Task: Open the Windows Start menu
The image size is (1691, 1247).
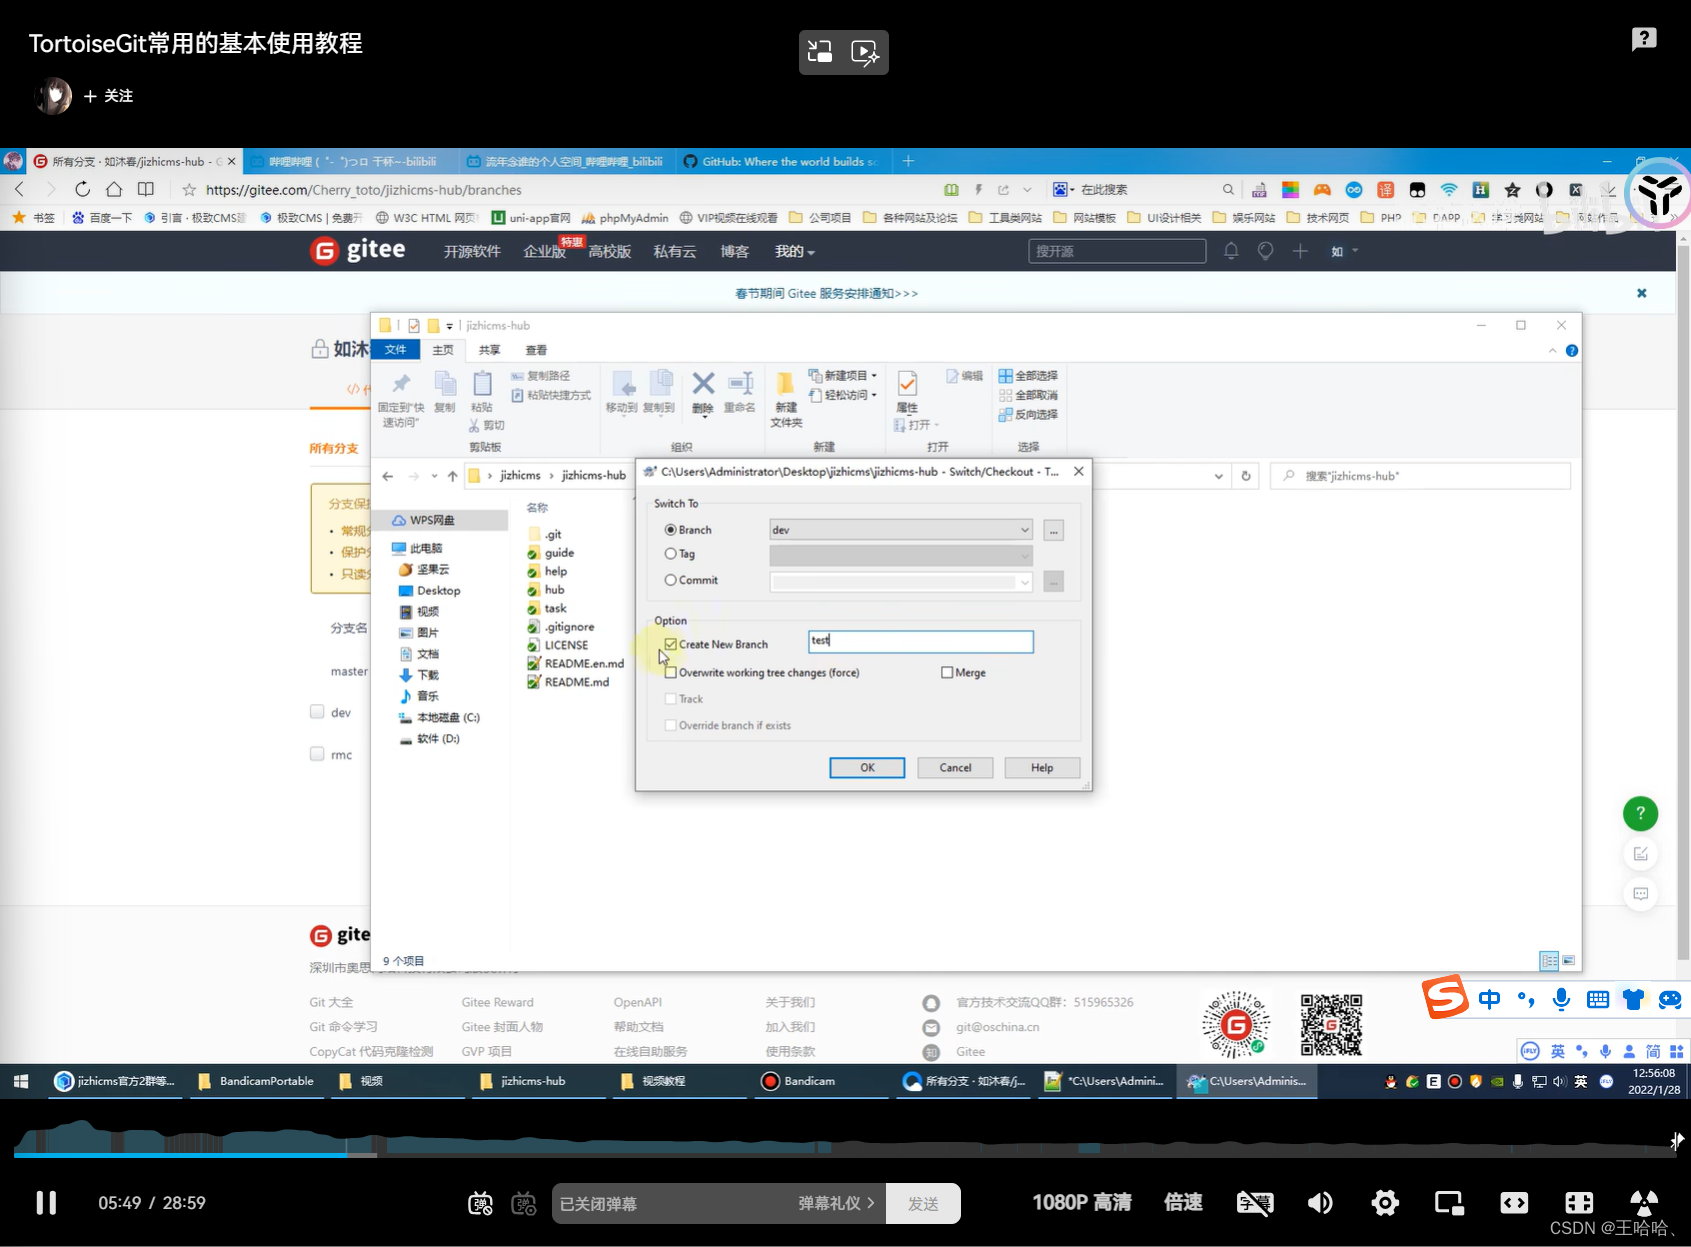Action: (21, 1081)
